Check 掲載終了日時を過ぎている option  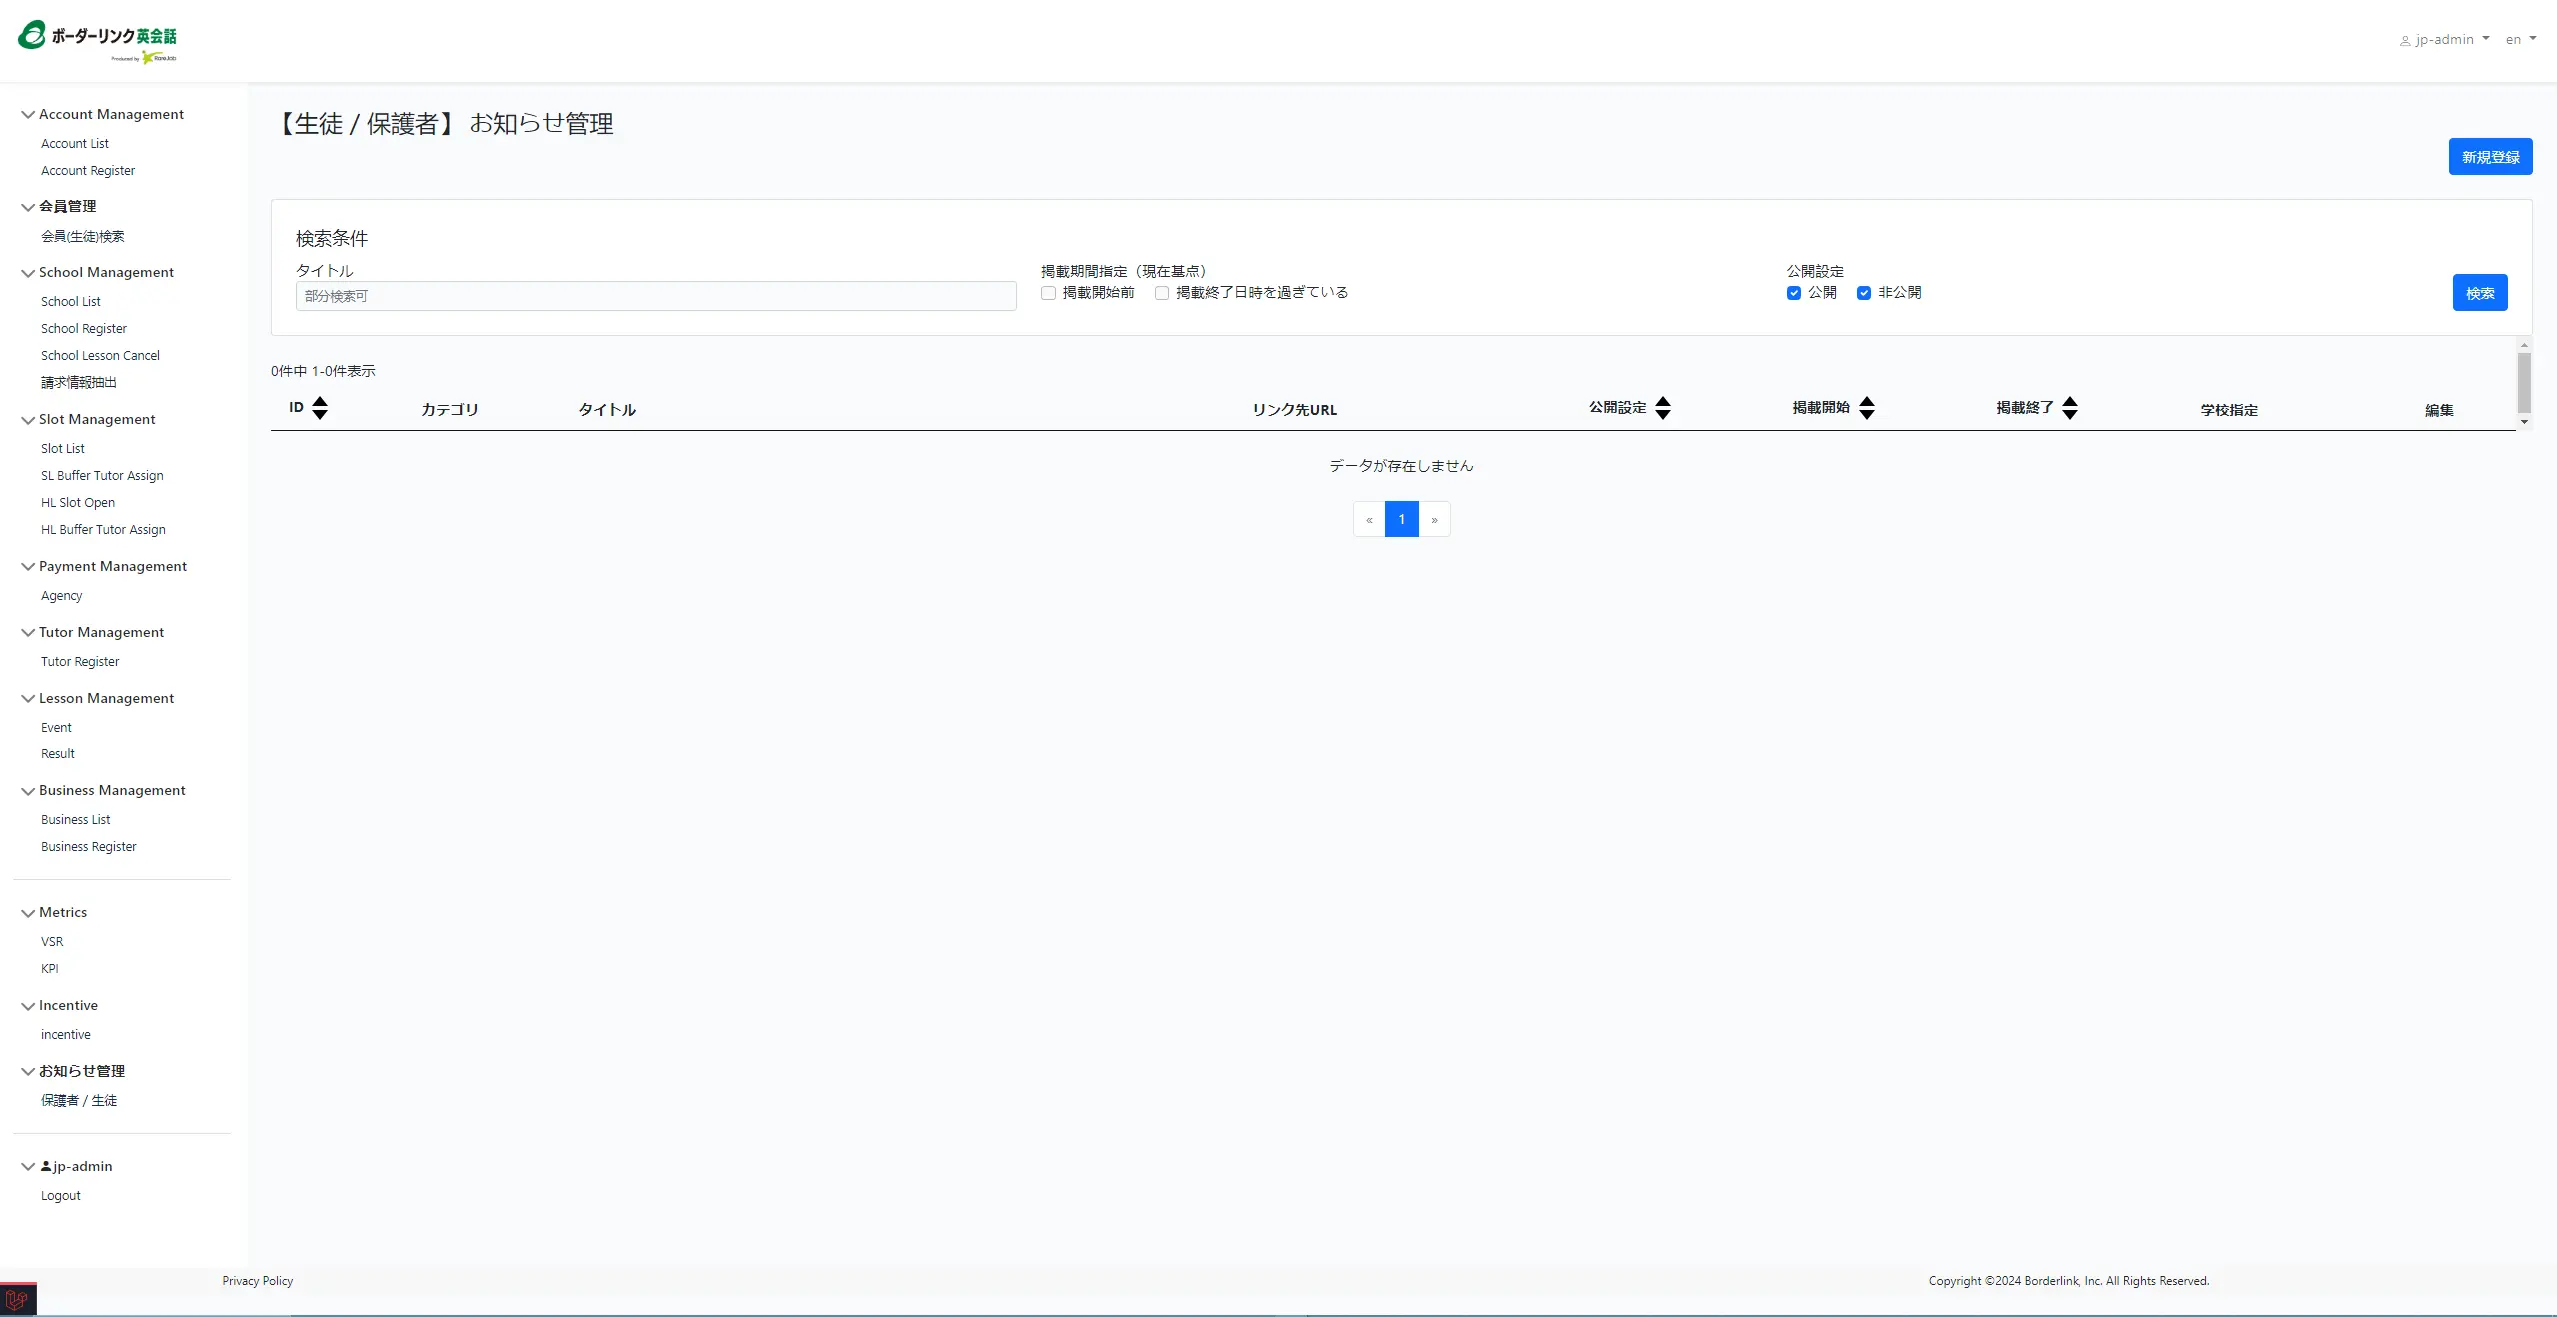point(1162,293)
